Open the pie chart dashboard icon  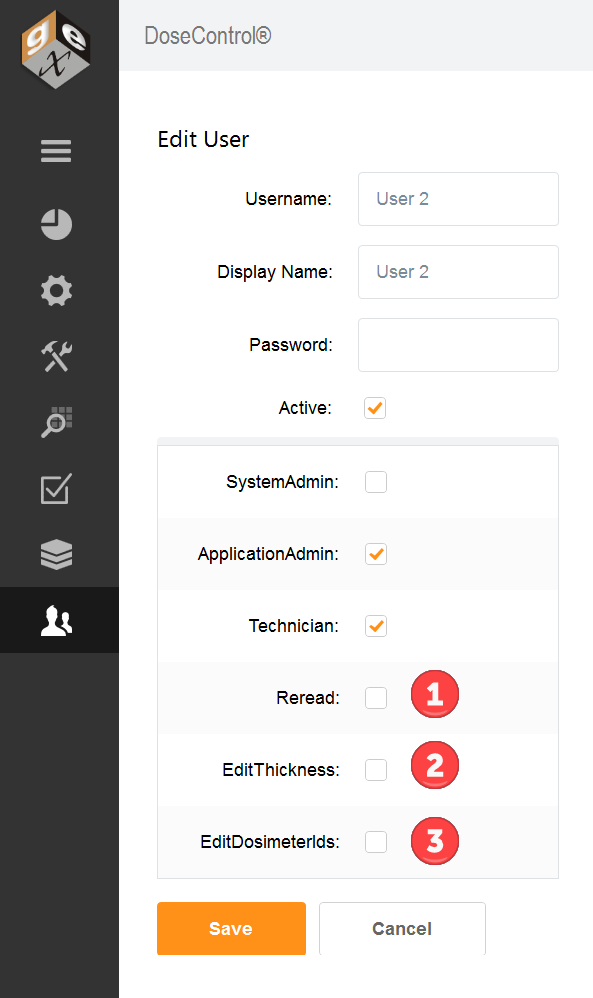point(56,224)
